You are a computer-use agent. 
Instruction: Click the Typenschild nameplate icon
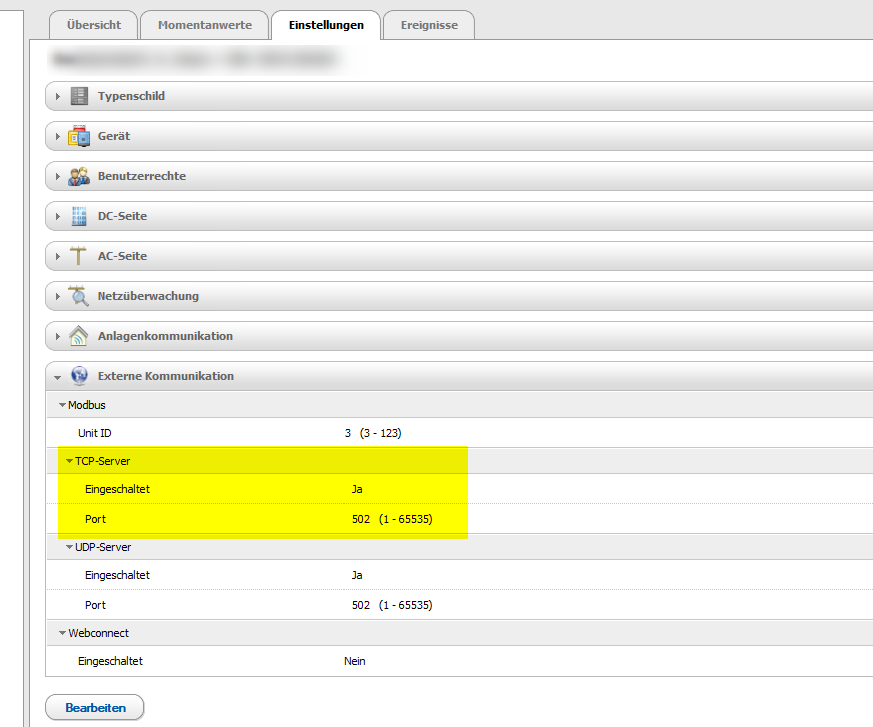[x=79, y=96]
